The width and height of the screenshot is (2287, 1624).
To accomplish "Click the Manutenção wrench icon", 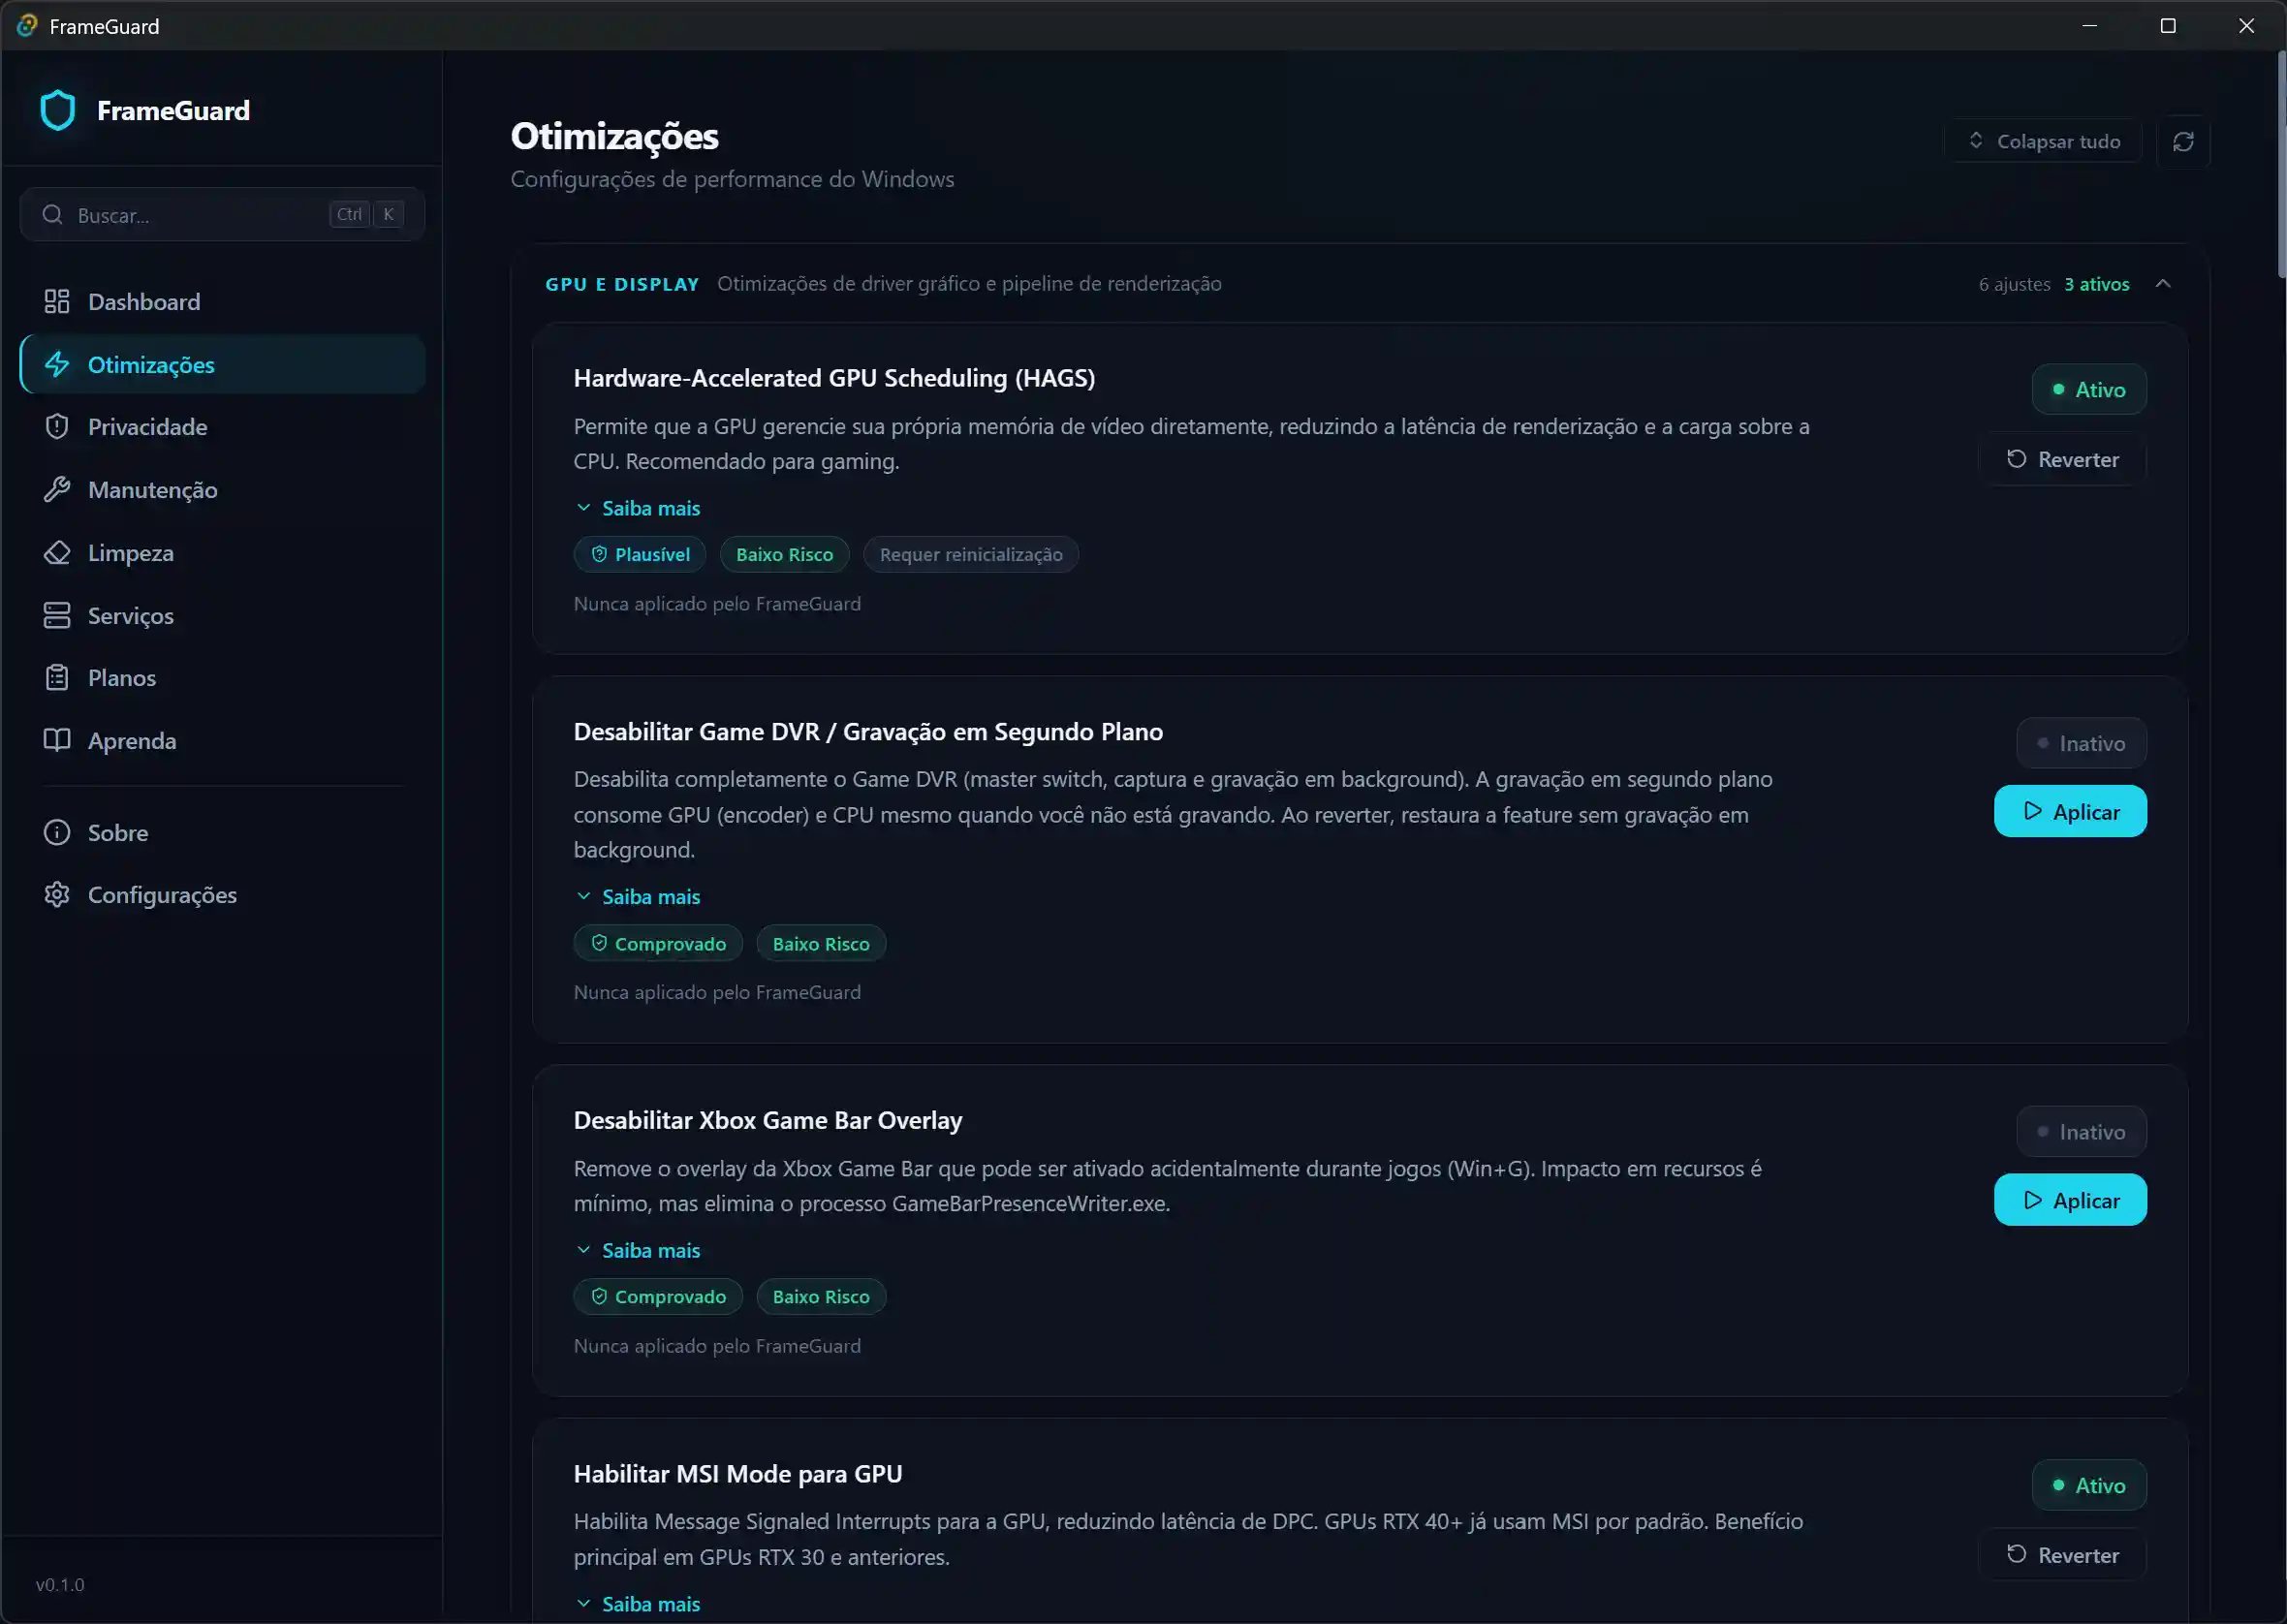I will point(57,489).
